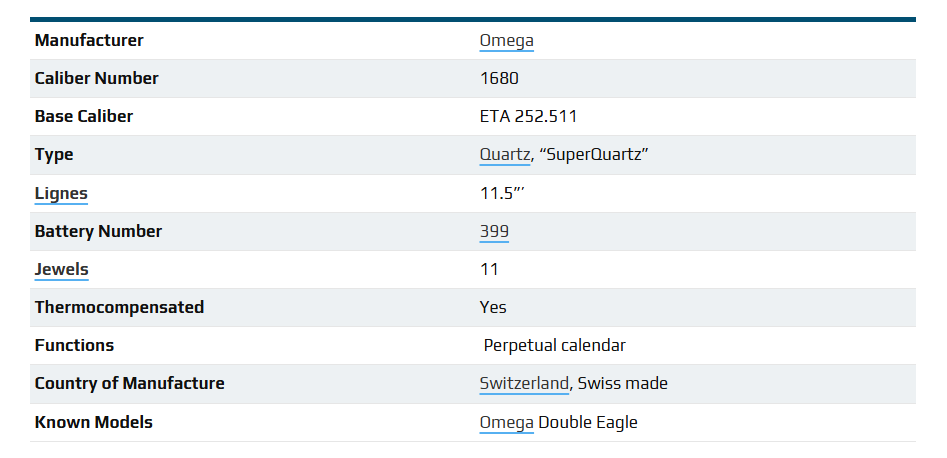Click the Double Eagle model text
The height and width of the screenshot is (458, 947).
(588, 422)
